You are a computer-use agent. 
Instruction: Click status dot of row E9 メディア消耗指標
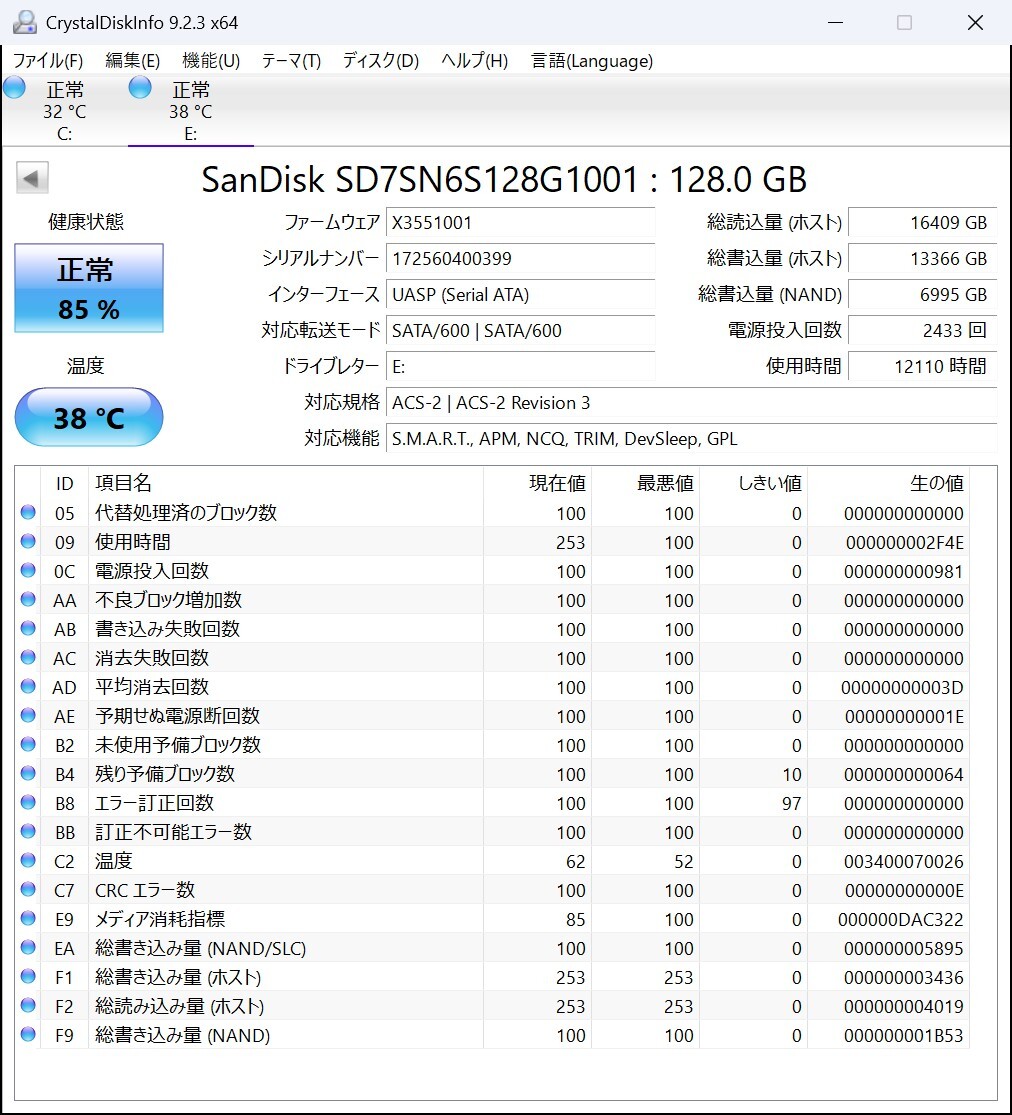click(28, 918)
